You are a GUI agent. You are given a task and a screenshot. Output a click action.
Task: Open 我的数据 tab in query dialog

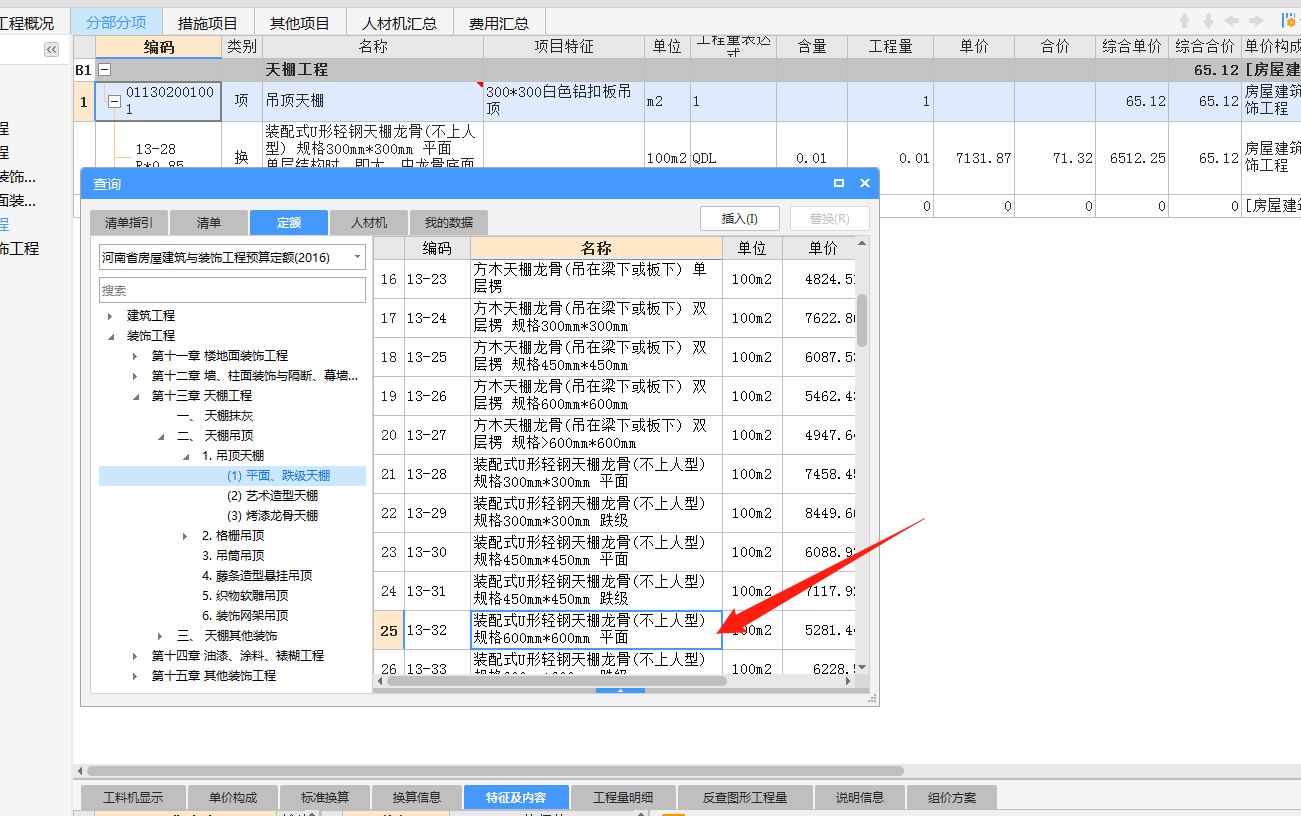pos(448,223)
